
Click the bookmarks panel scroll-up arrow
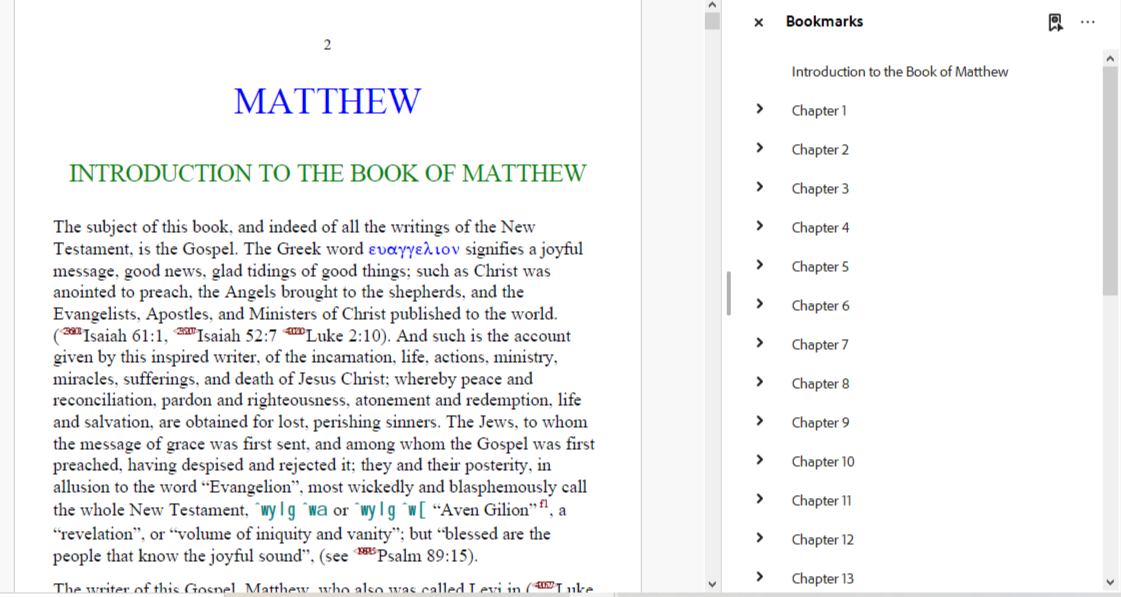[1110, 59]
